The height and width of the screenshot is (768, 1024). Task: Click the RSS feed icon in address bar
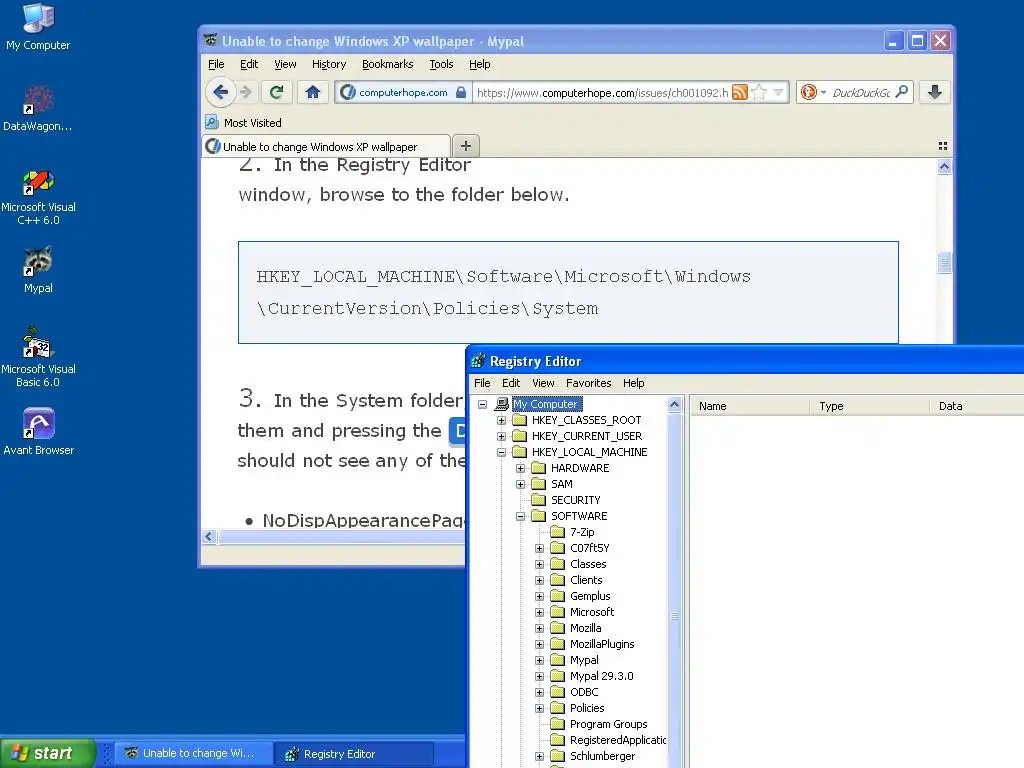(739, 92)
